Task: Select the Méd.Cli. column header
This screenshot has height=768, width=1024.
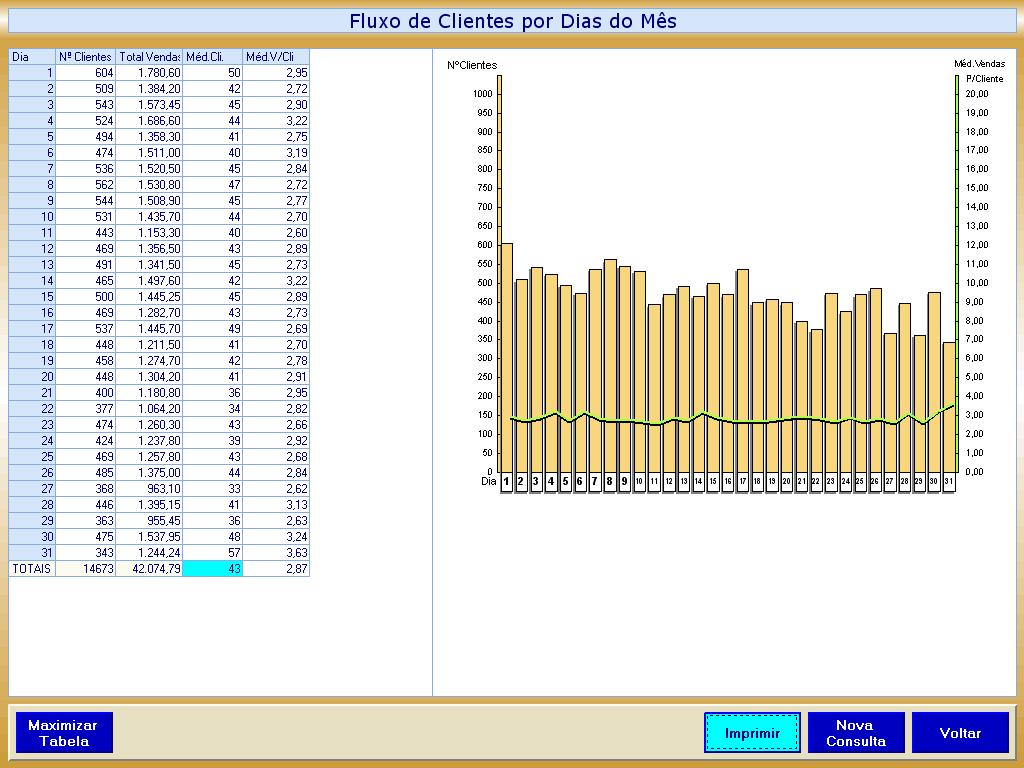Action: pyautogui.click(x=212, y=57)
